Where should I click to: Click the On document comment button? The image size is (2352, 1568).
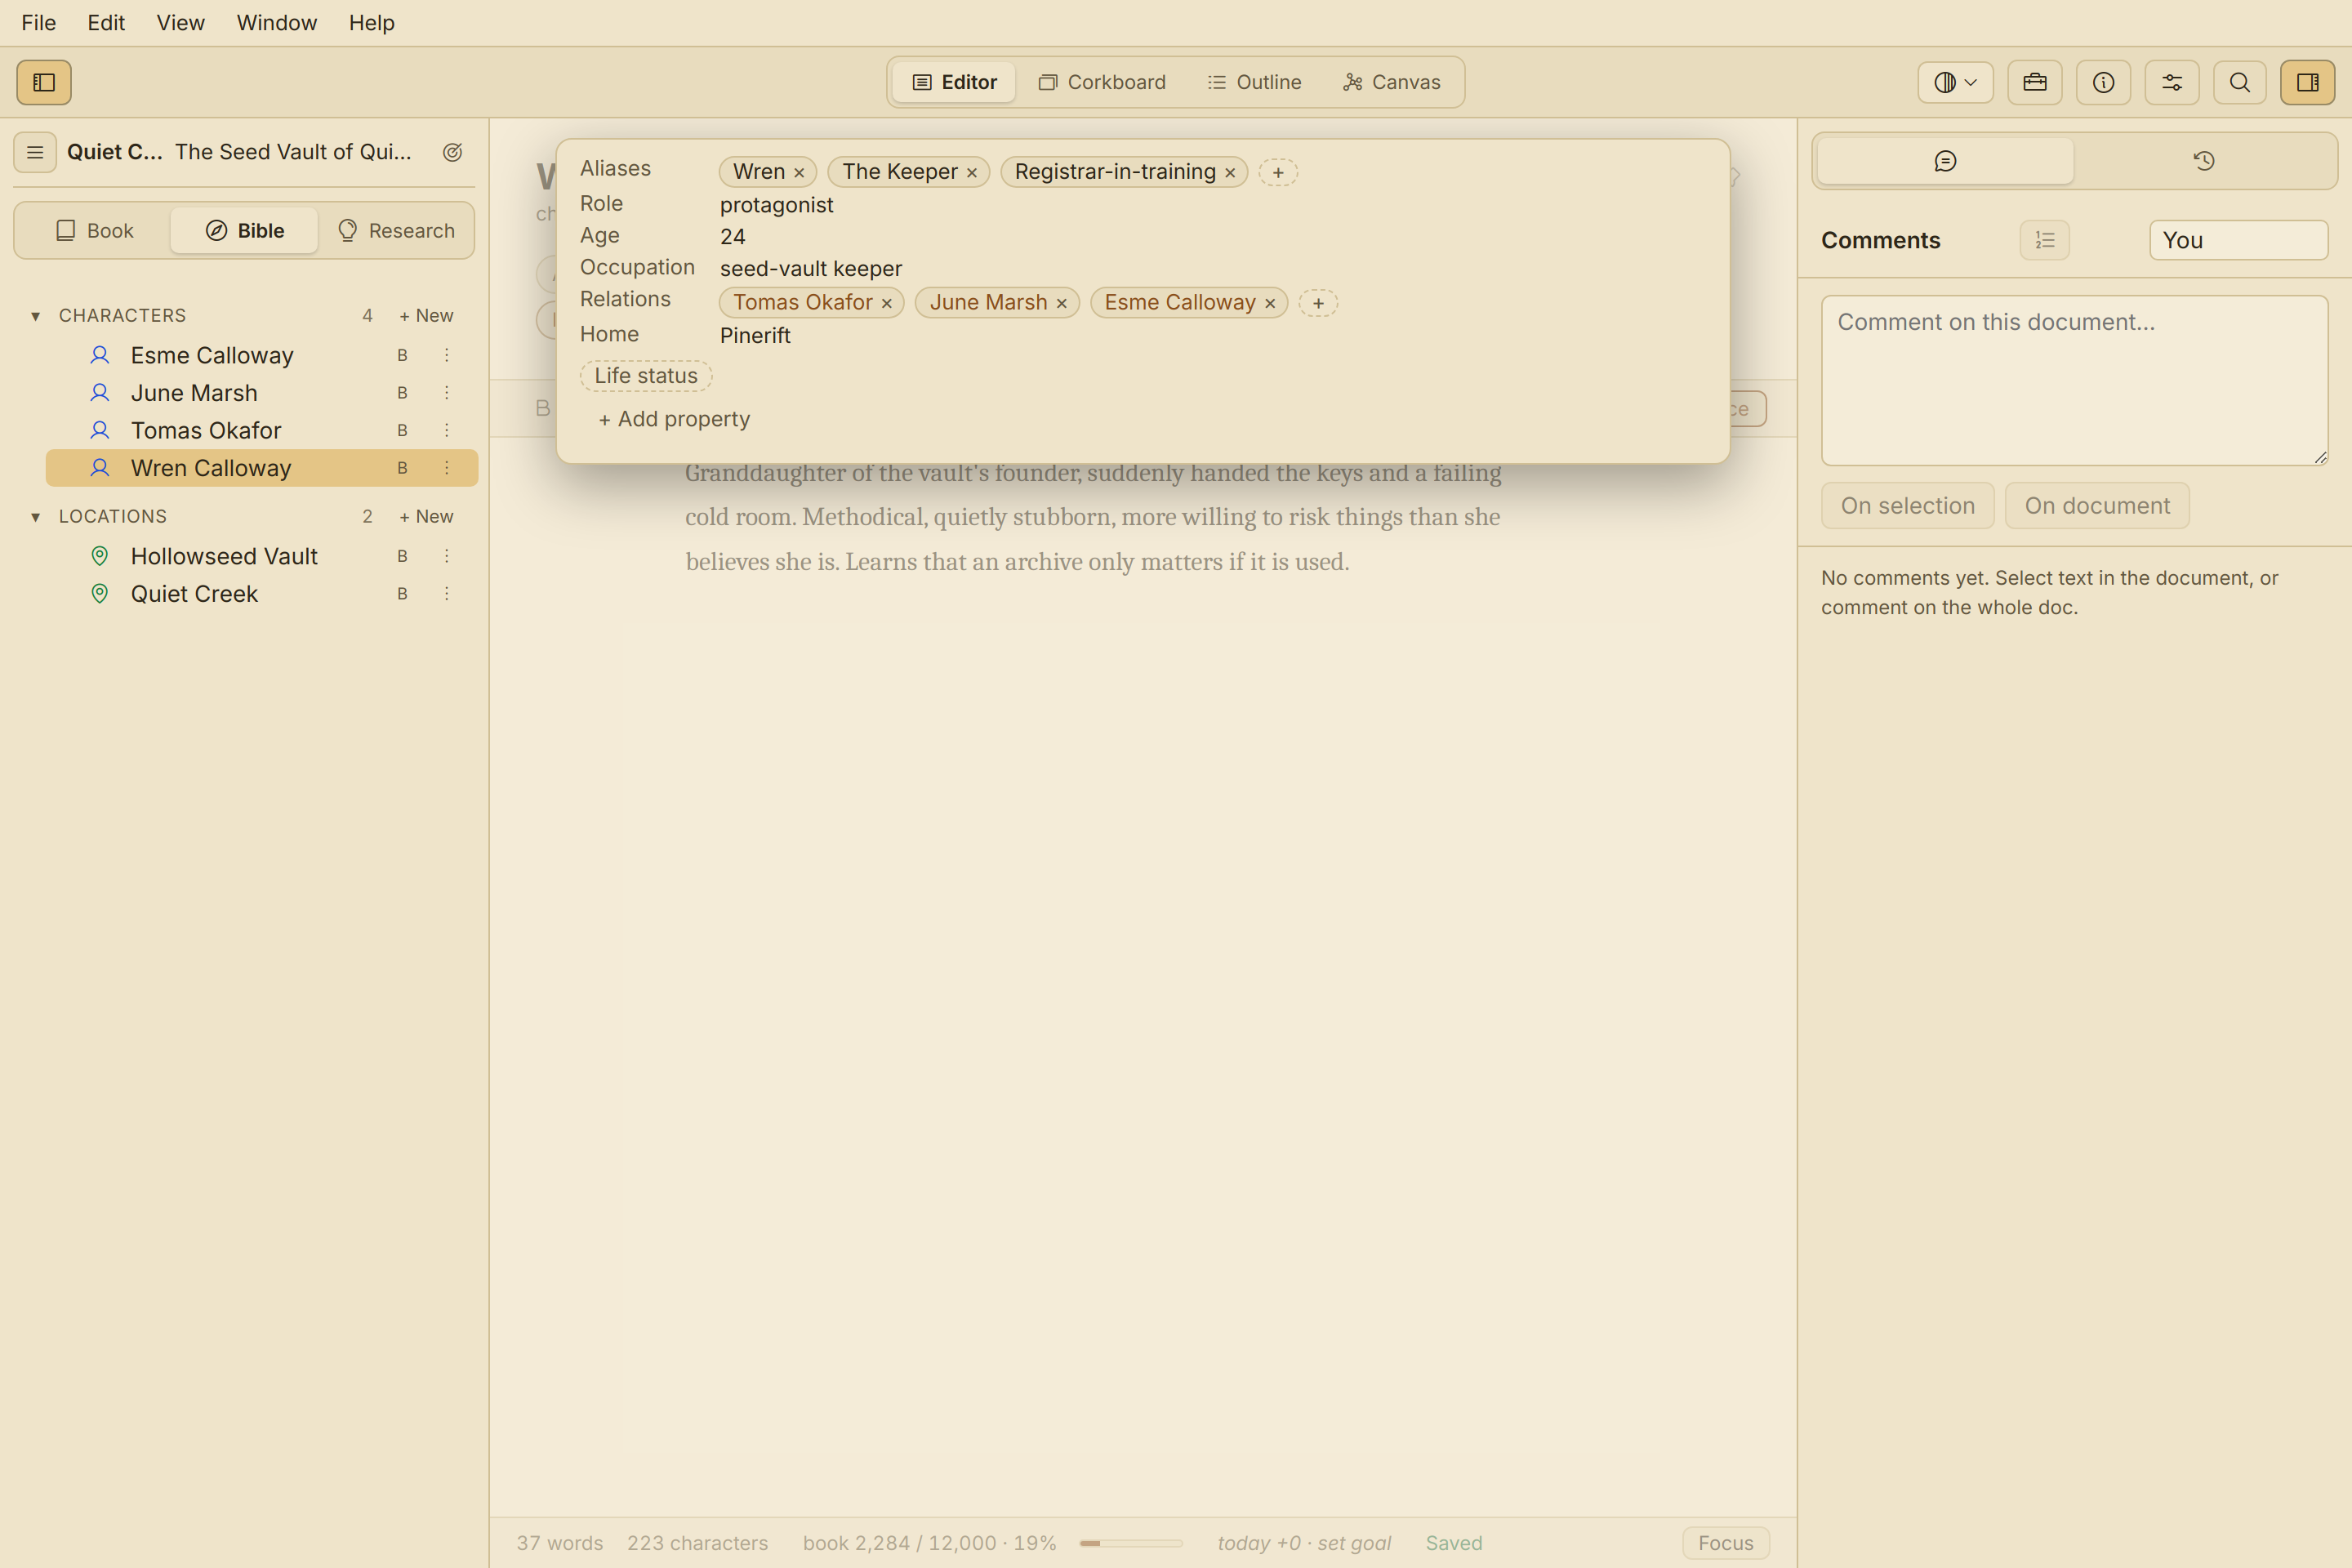tap(2097, 506)
